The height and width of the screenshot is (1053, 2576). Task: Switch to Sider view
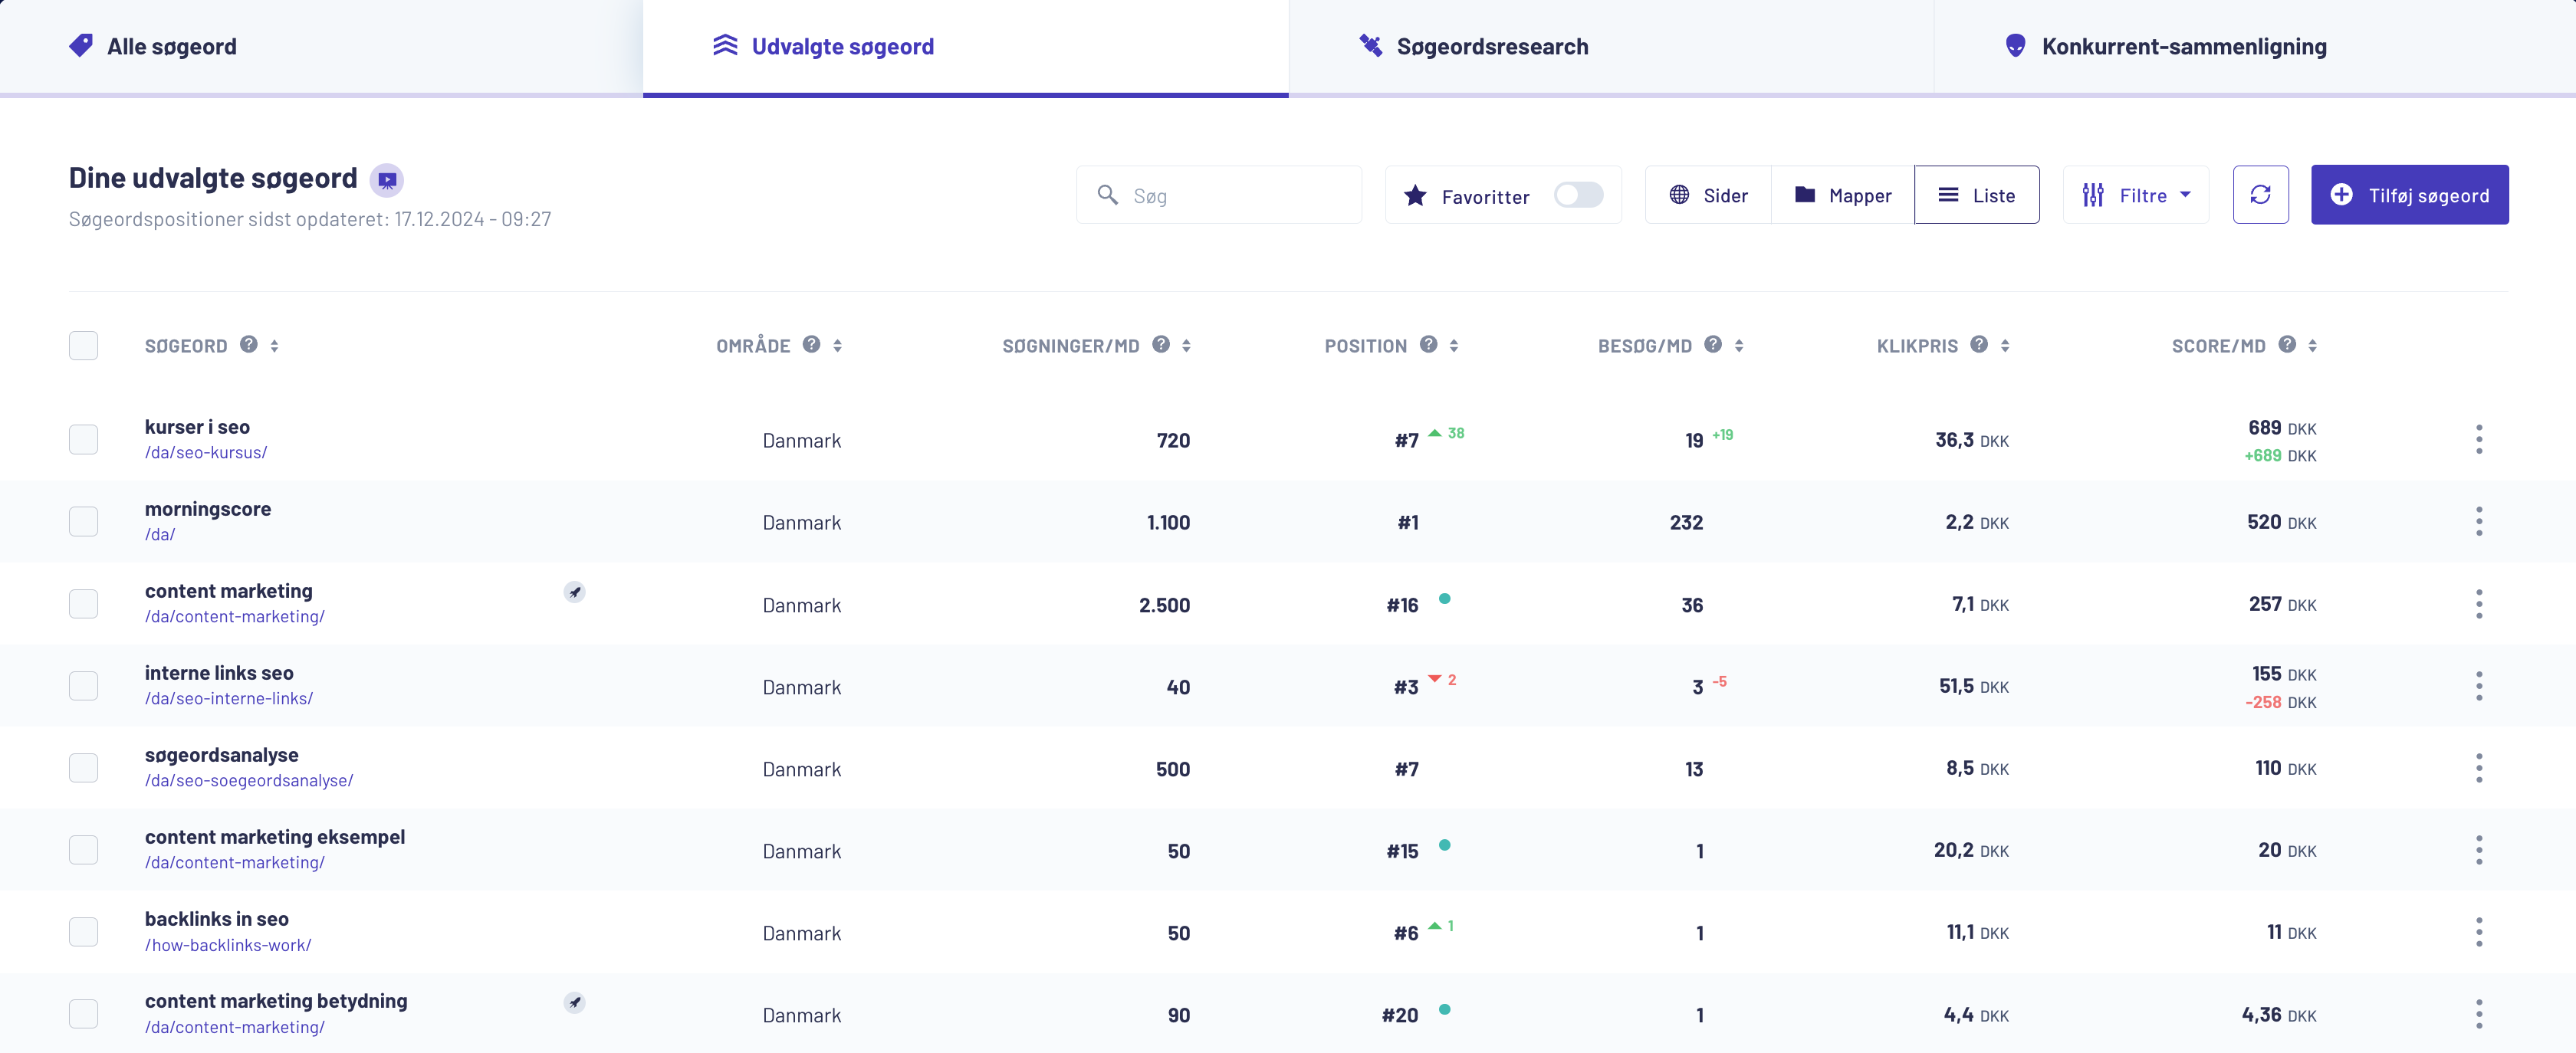pos(1708,195)
